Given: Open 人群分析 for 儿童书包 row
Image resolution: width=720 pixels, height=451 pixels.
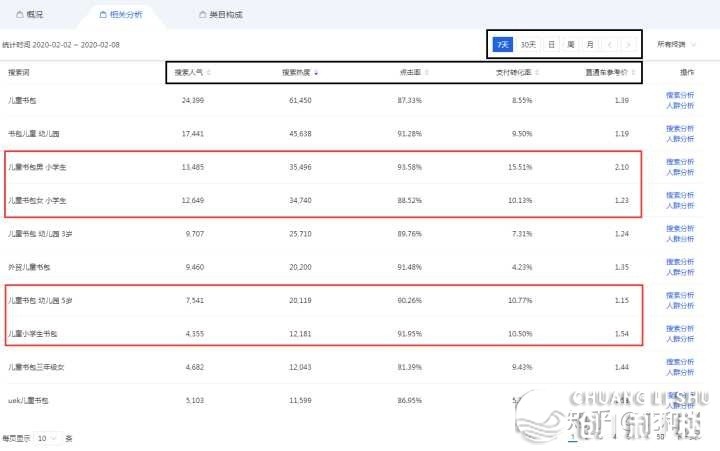Looking at the screenshot, I should pyautogui.click(x=680, y=106).
